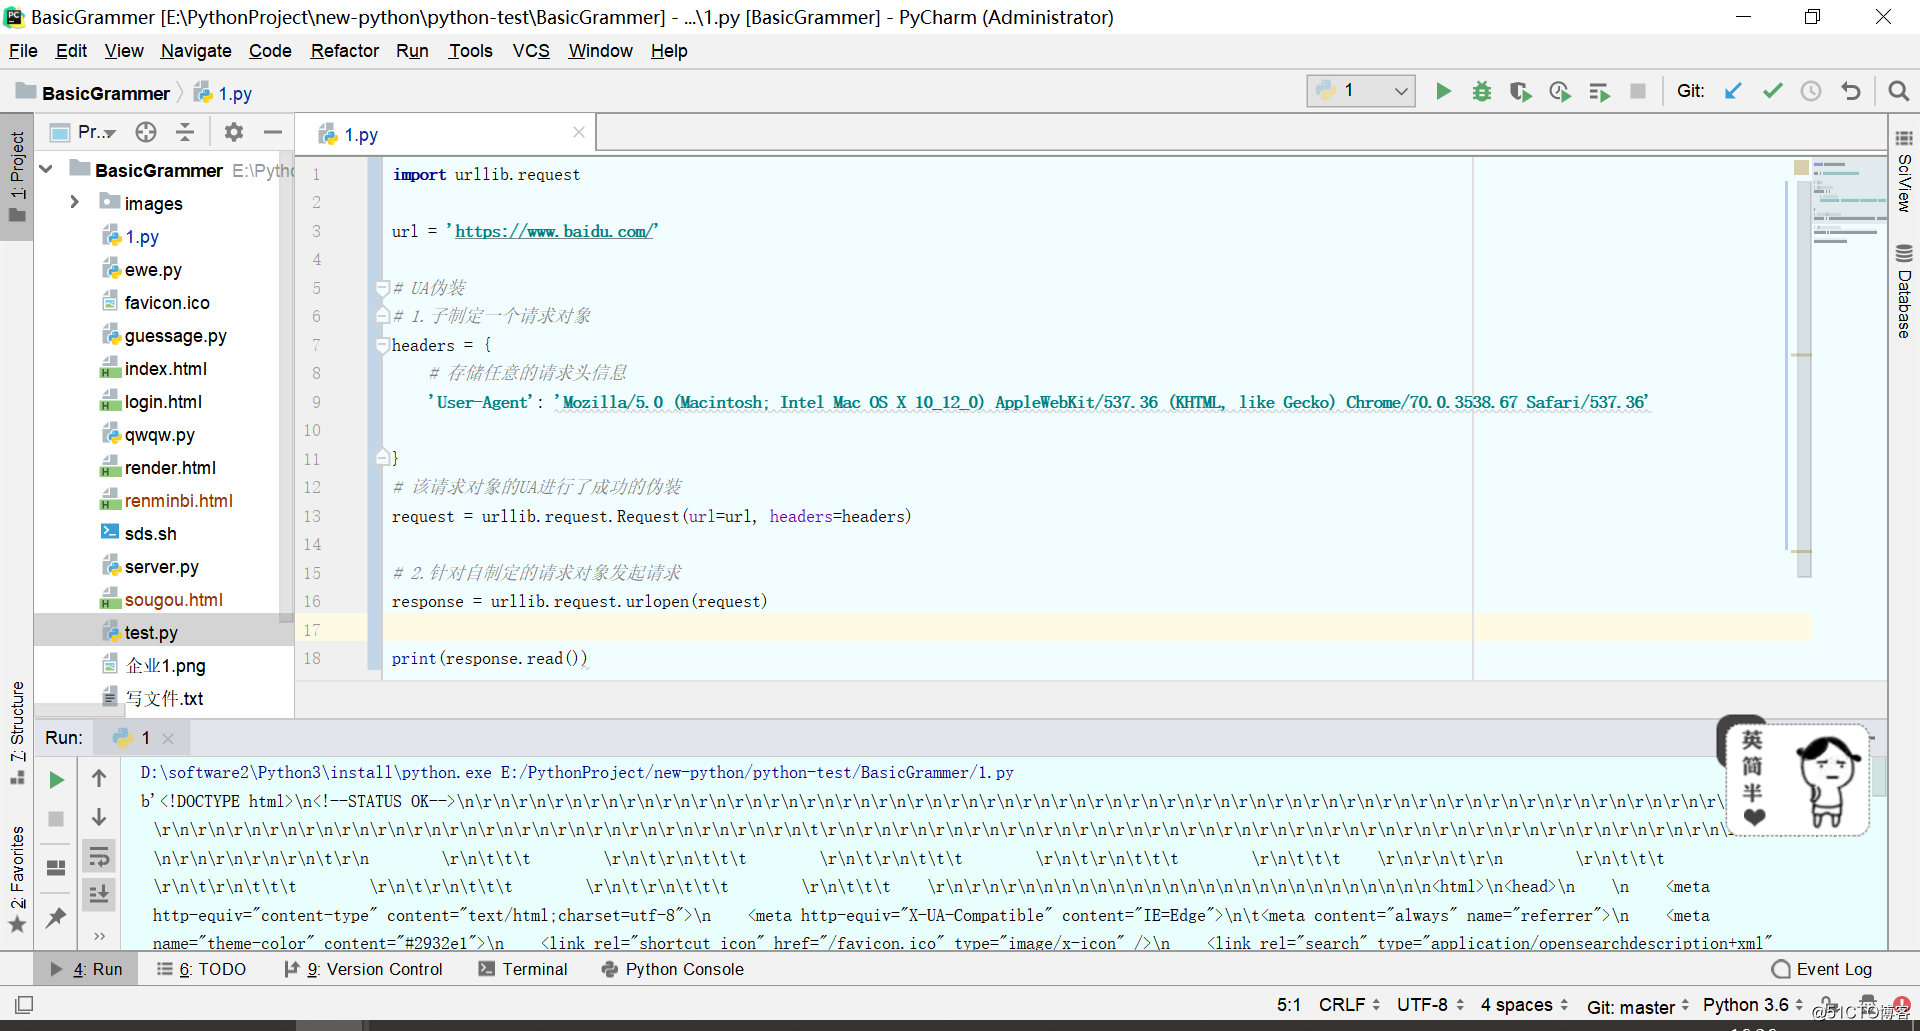Viewport: 1920px width, 1031px height.
Task: Collapse all in the Project panel
Action: pyautogui.click(x=185, y=132)
